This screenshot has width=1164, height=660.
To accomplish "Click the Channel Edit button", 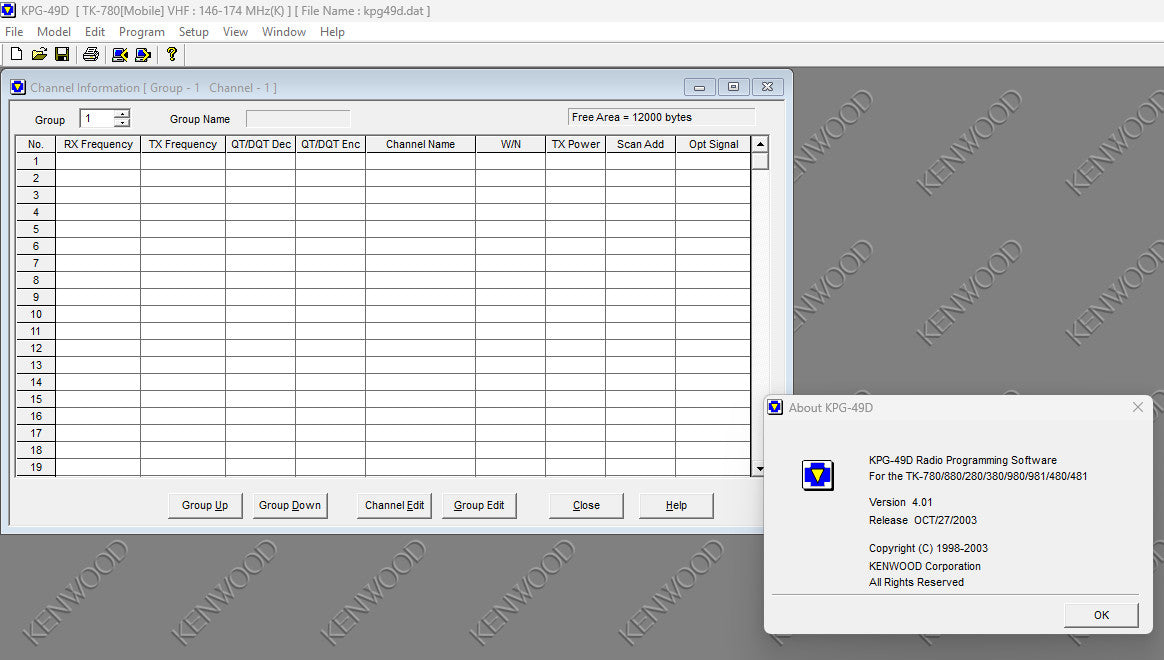I will coord(394,506).
